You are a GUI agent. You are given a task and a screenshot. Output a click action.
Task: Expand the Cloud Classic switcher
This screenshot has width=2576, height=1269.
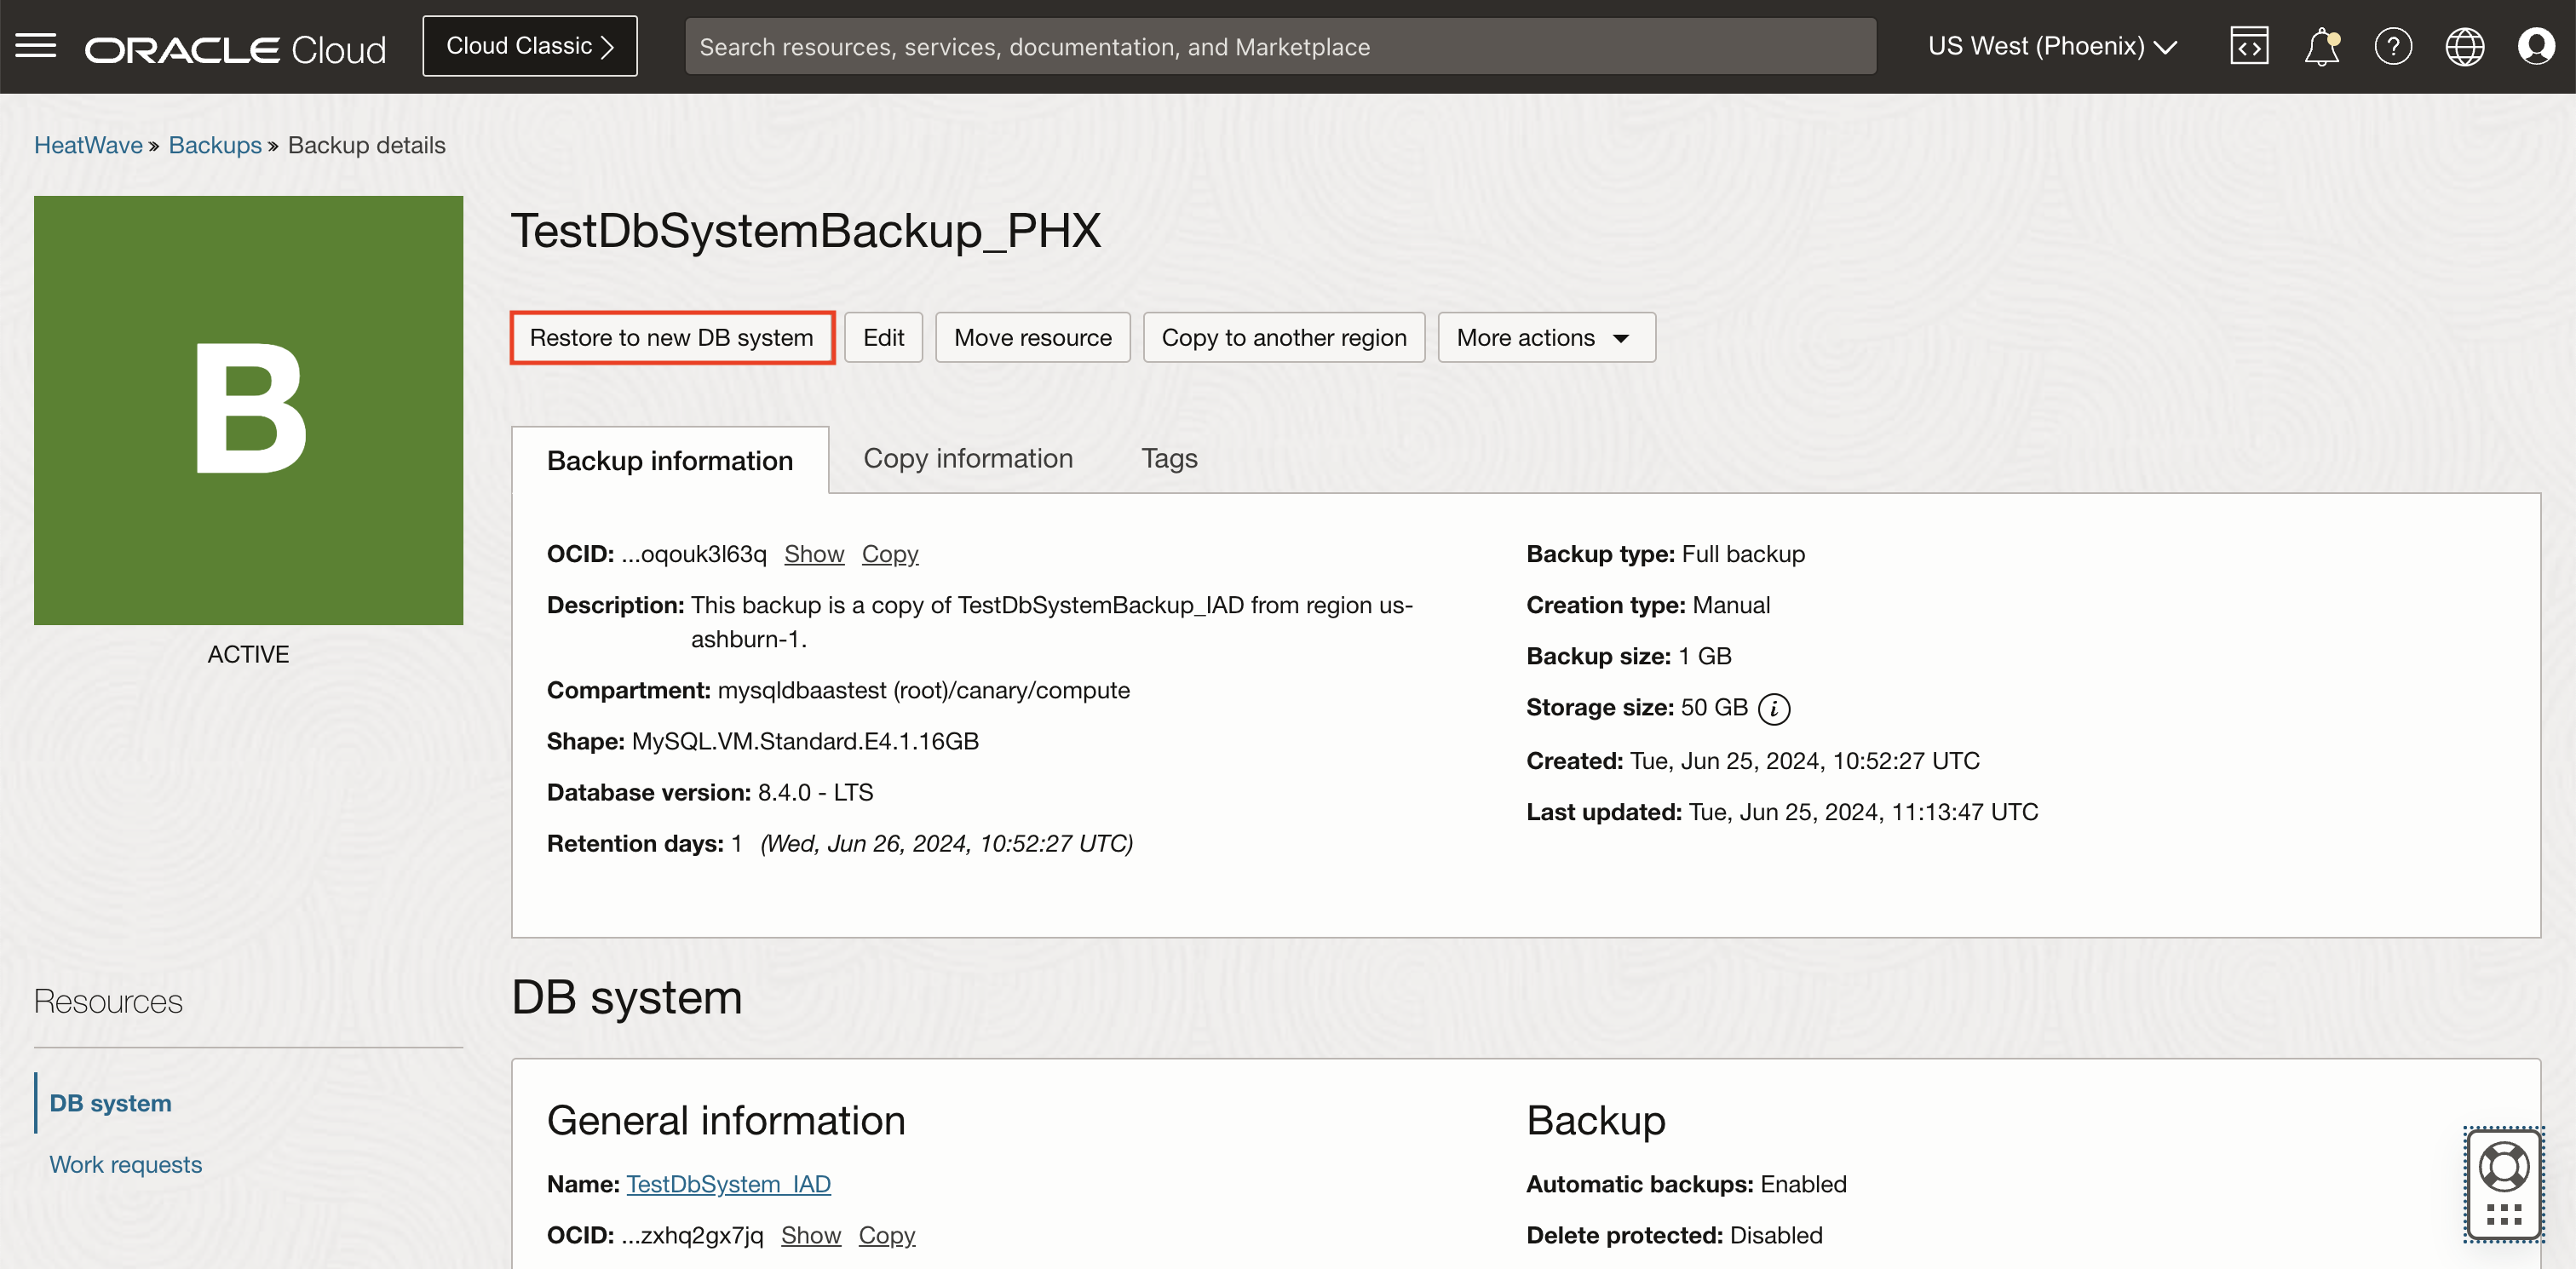click(530, 45)
